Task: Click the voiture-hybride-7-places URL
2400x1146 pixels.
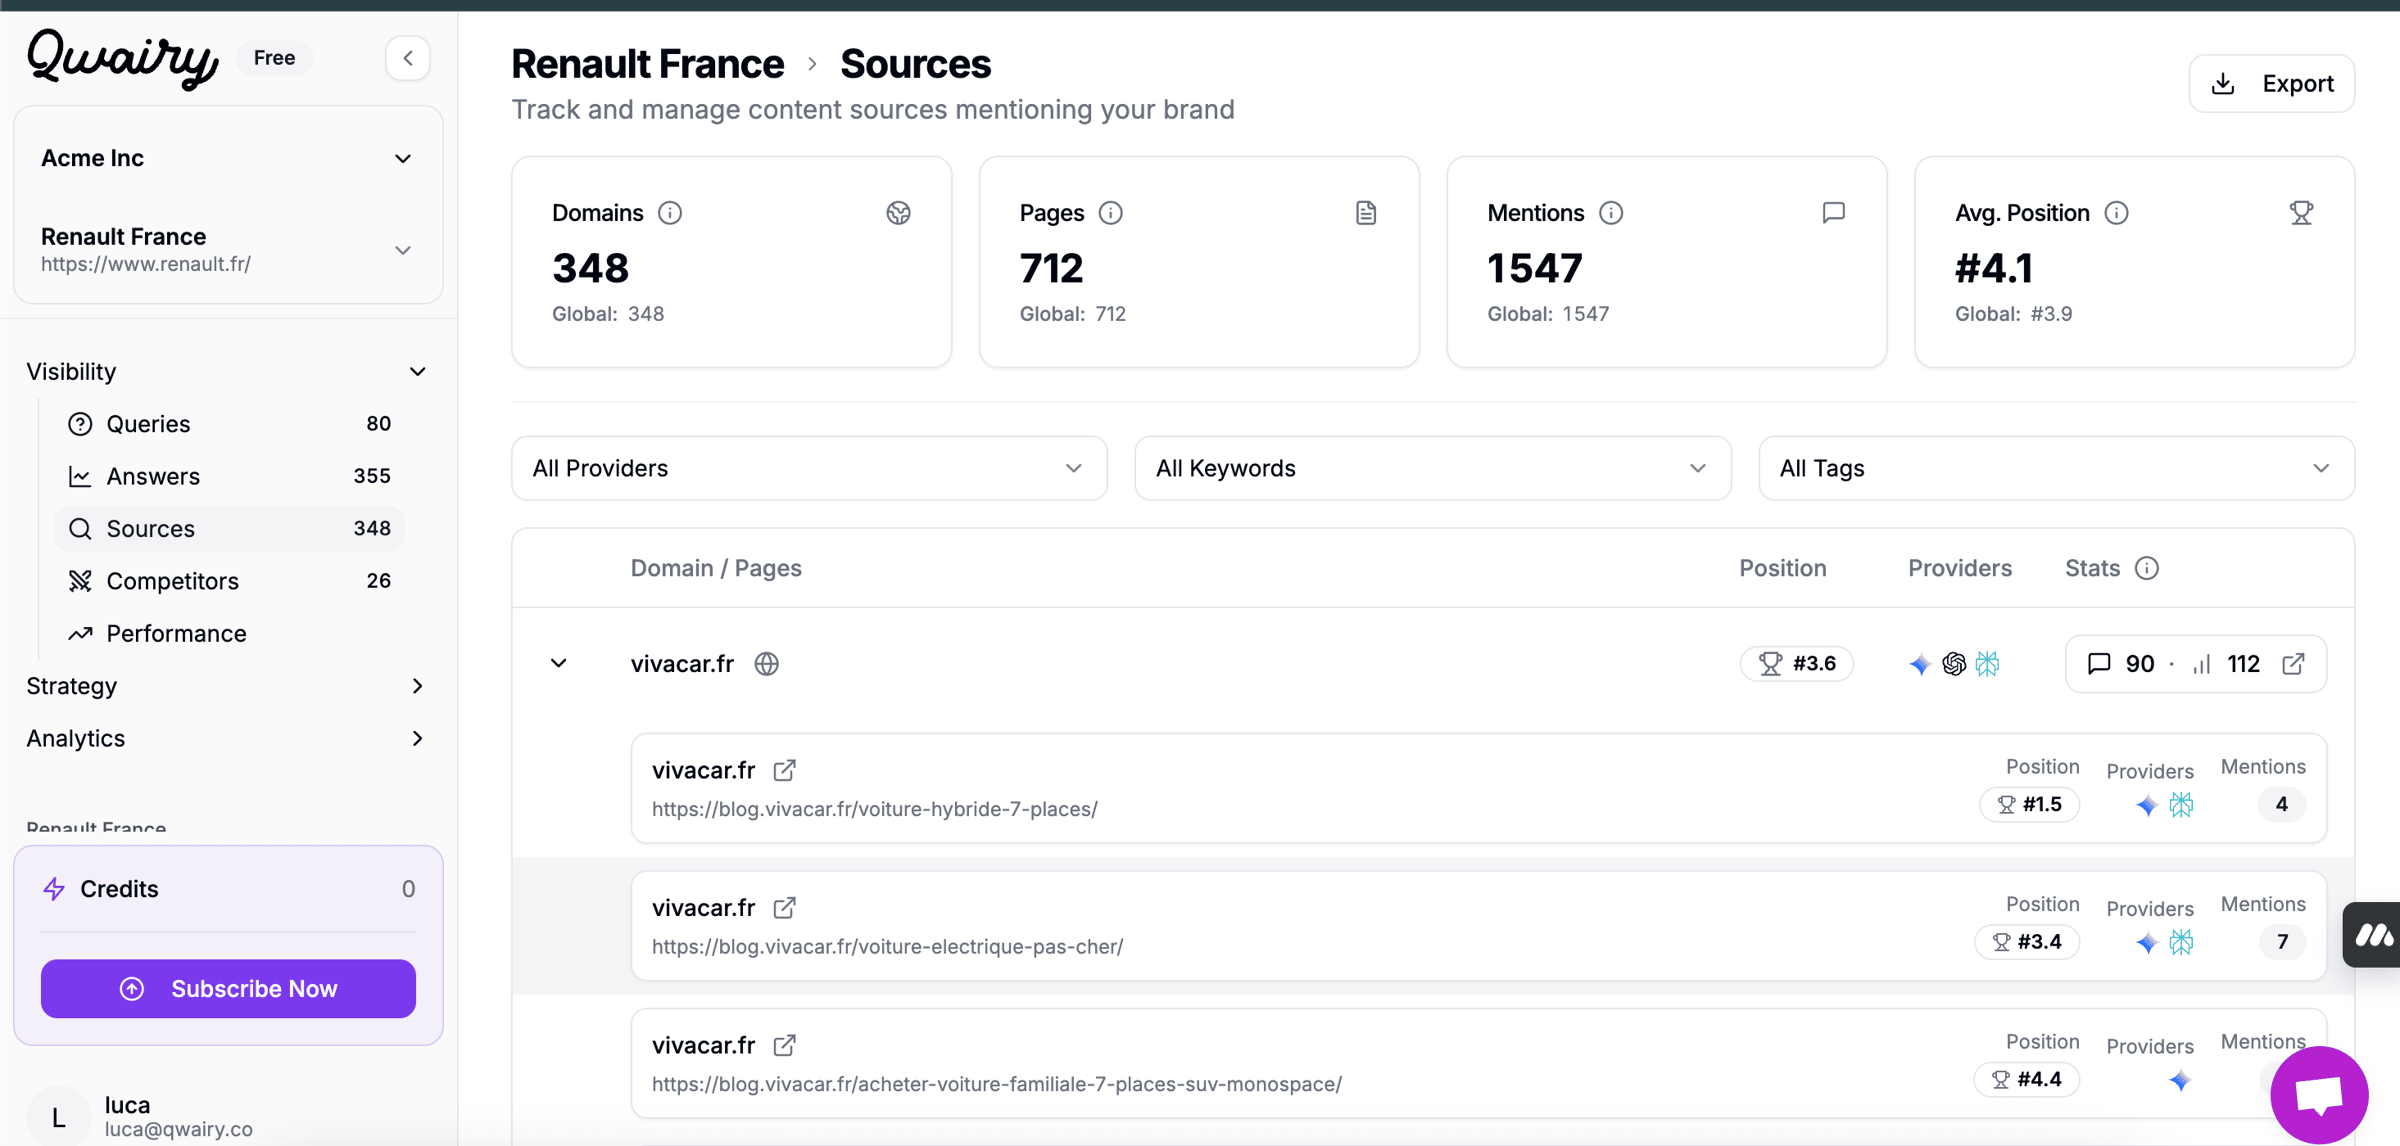Action: coord(875,809)
